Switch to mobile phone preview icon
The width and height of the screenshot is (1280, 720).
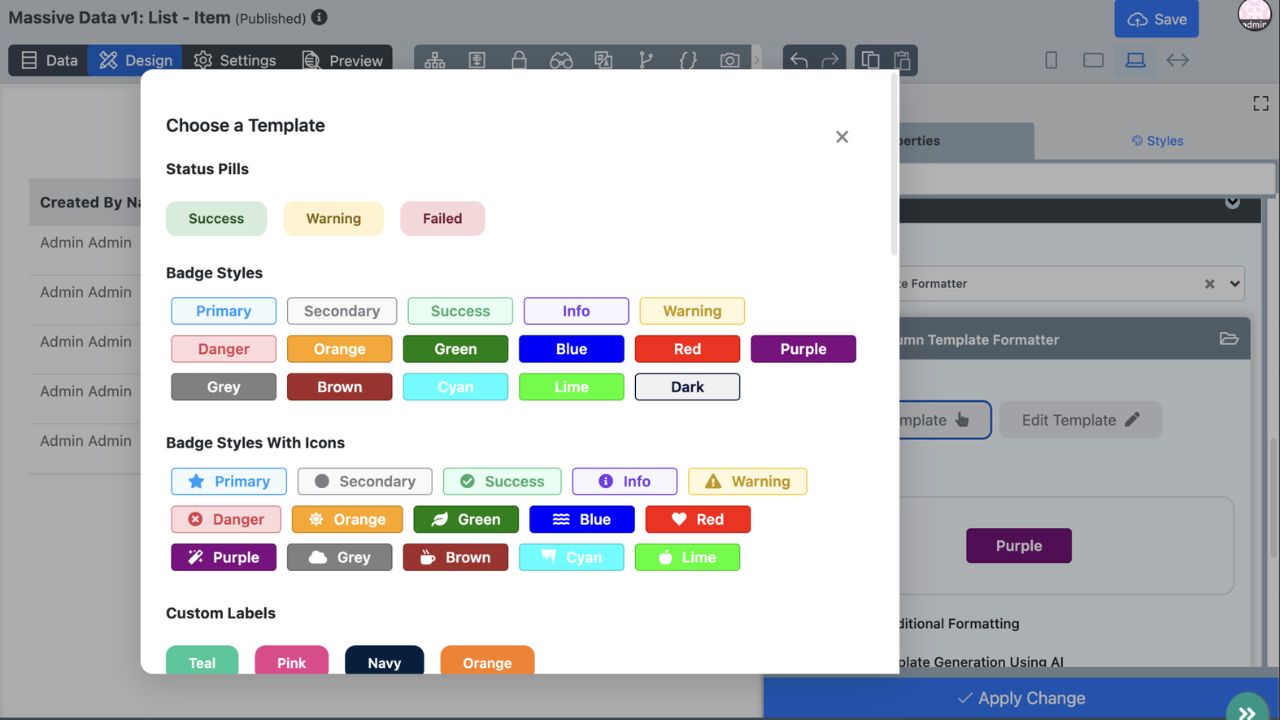click(x=1051, y=60)
